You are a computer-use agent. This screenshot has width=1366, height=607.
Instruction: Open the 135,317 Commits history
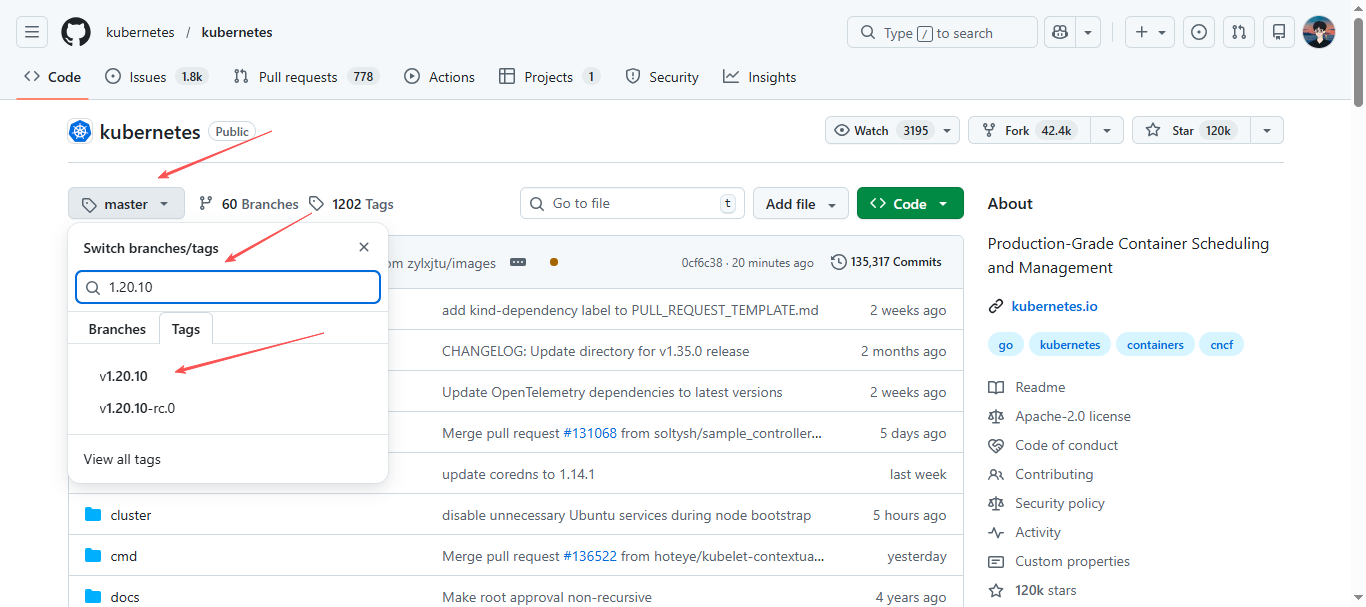886,262
